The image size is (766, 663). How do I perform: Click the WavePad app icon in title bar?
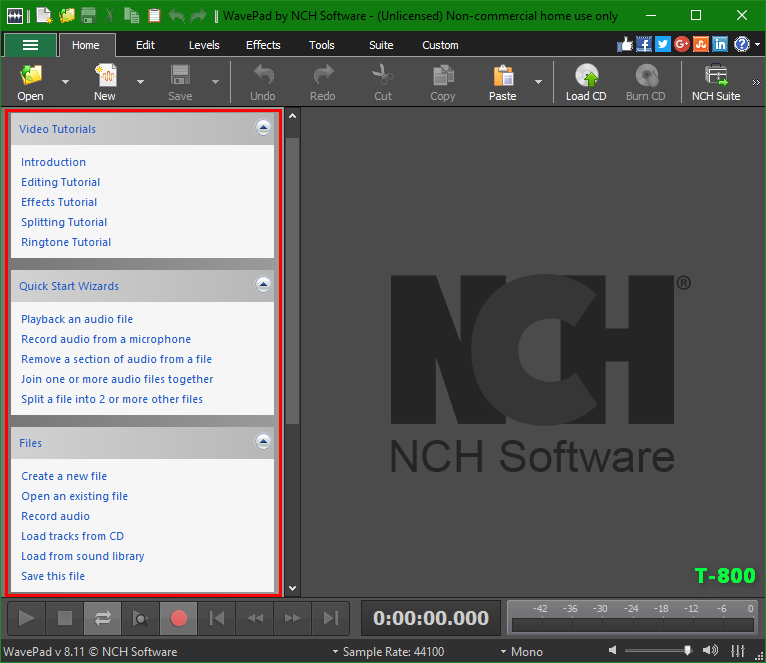[x=15, y=16]
